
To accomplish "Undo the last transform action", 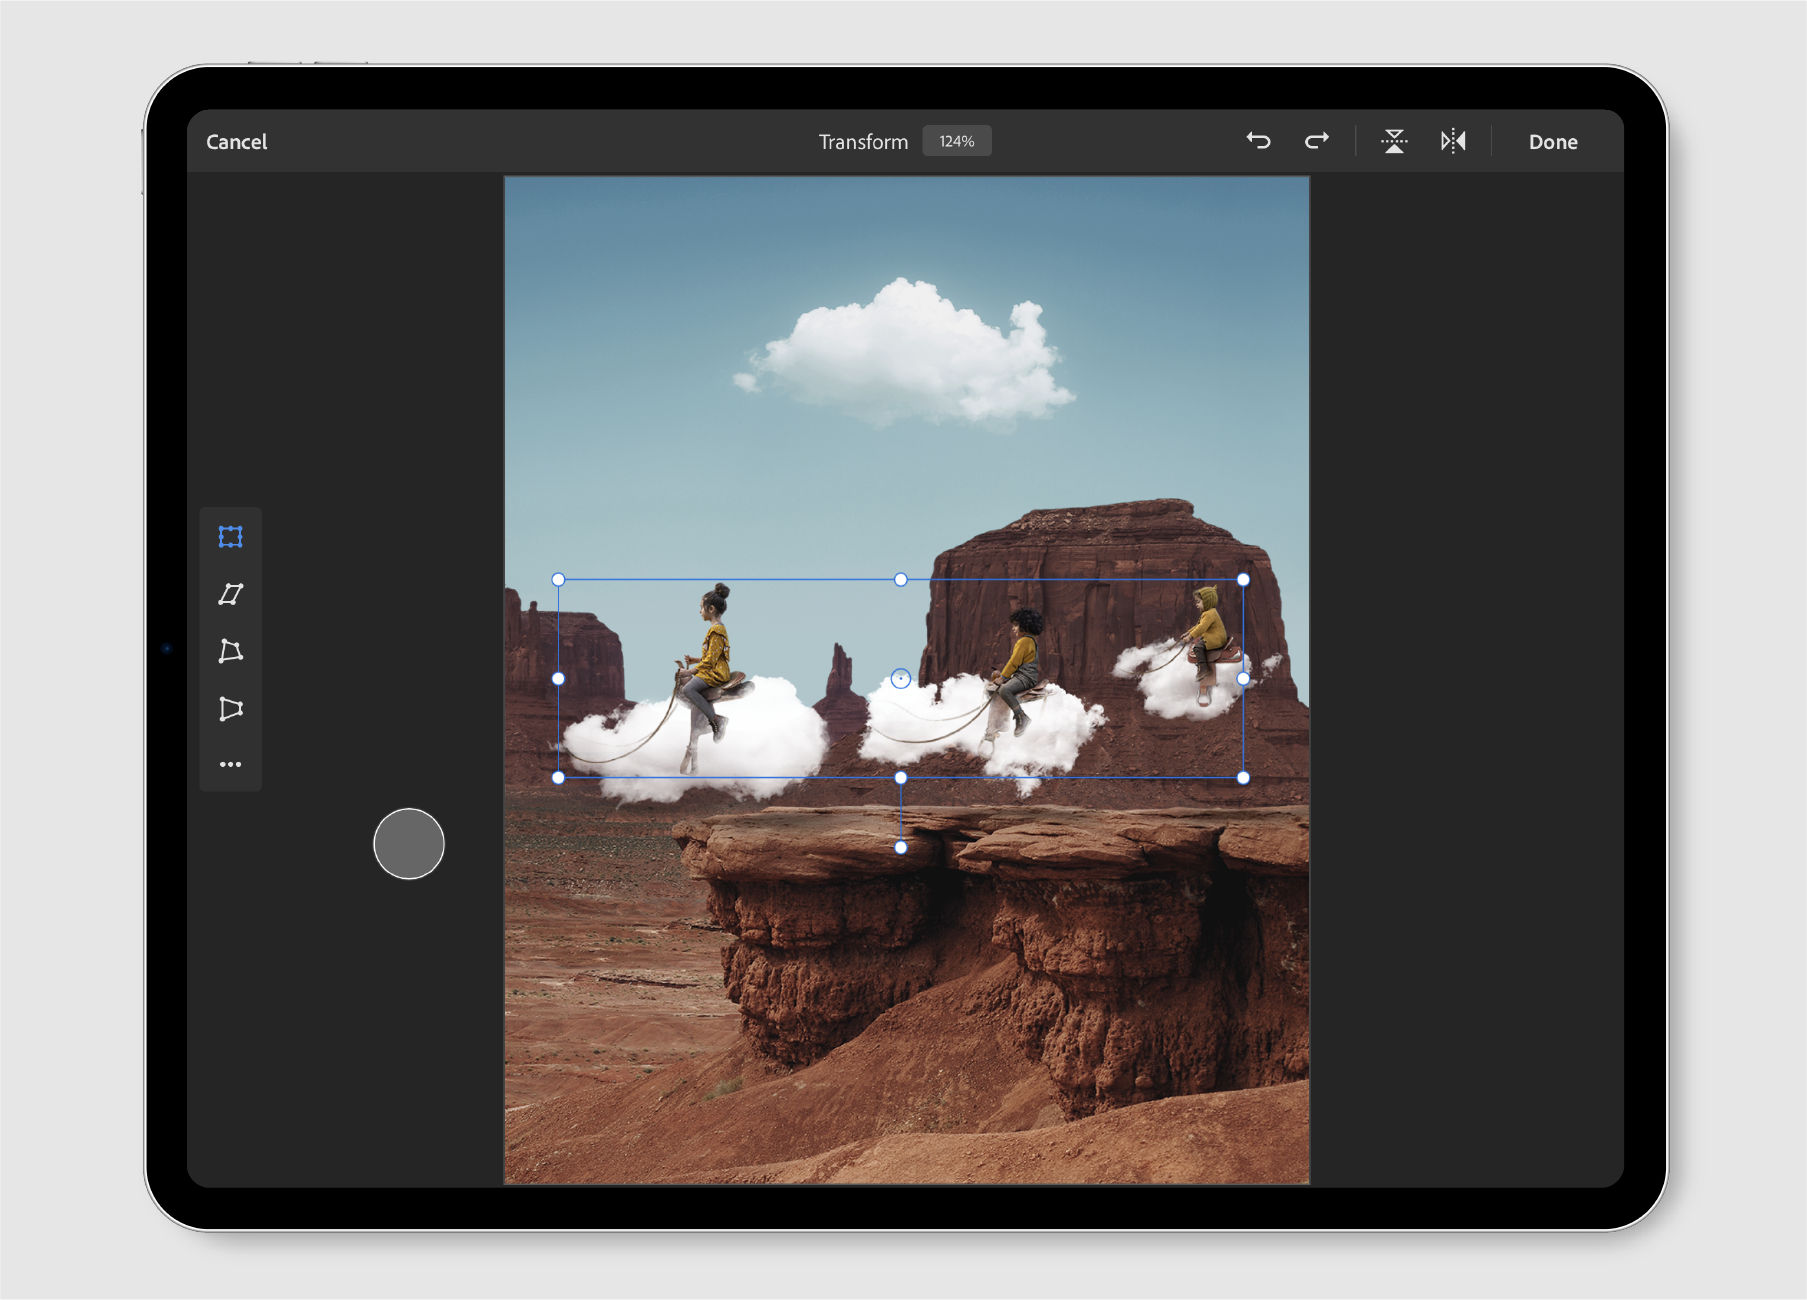I will coord(1258,141).
